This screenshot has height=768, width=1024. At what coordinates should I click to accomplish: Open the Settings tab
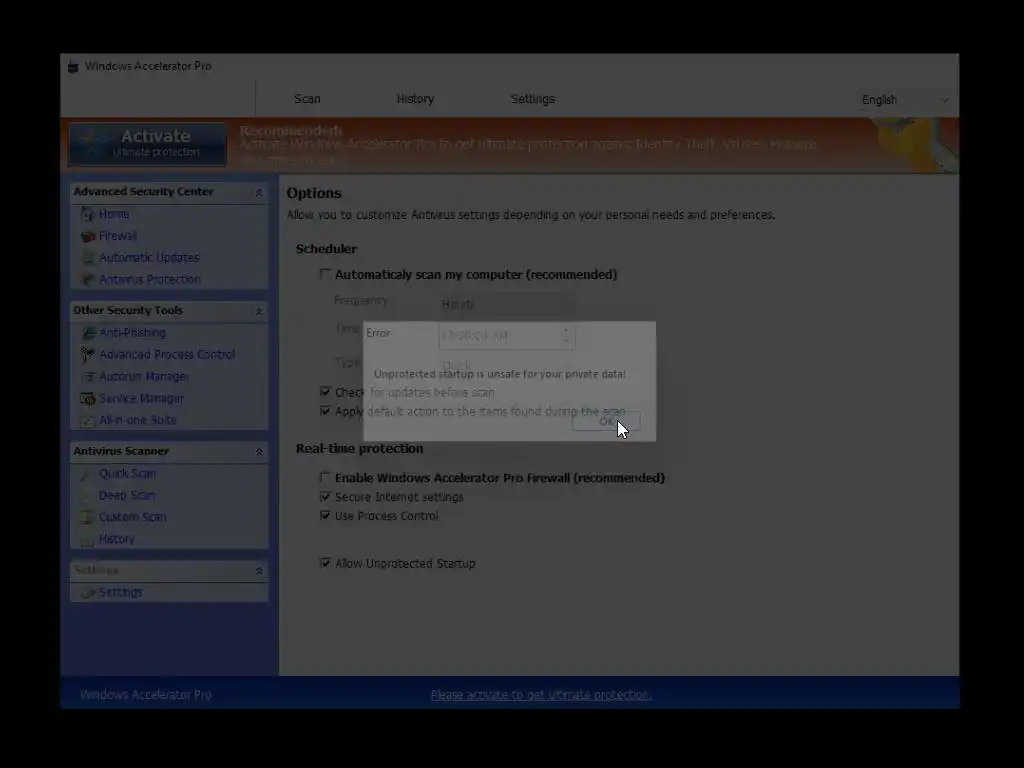pos(532,99)
